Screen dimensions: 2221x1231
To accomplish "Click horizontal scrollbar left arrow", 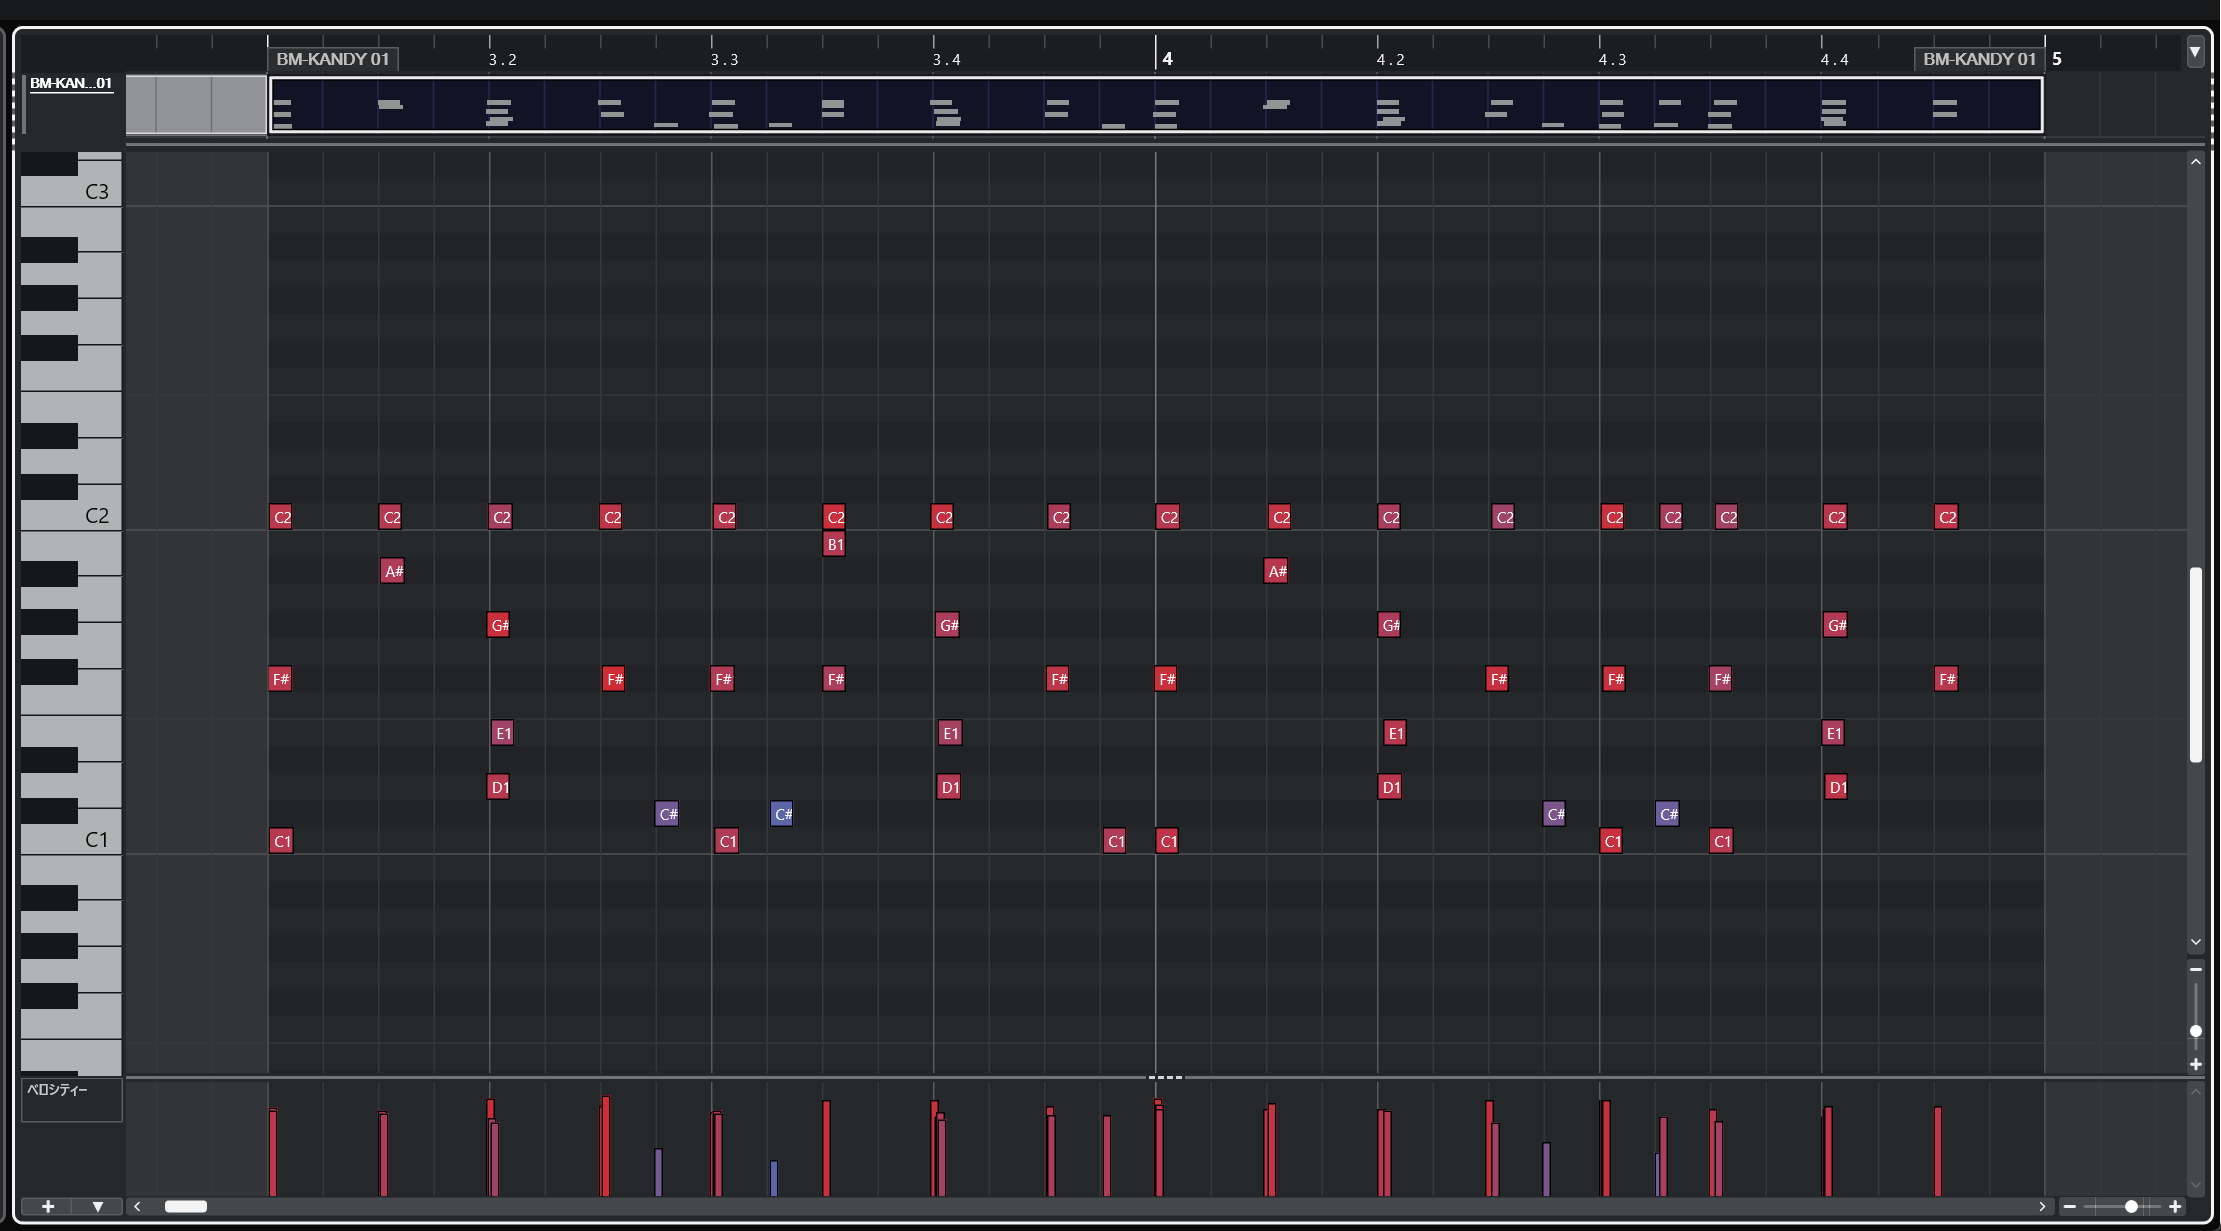I will [x=137, y=1206].
